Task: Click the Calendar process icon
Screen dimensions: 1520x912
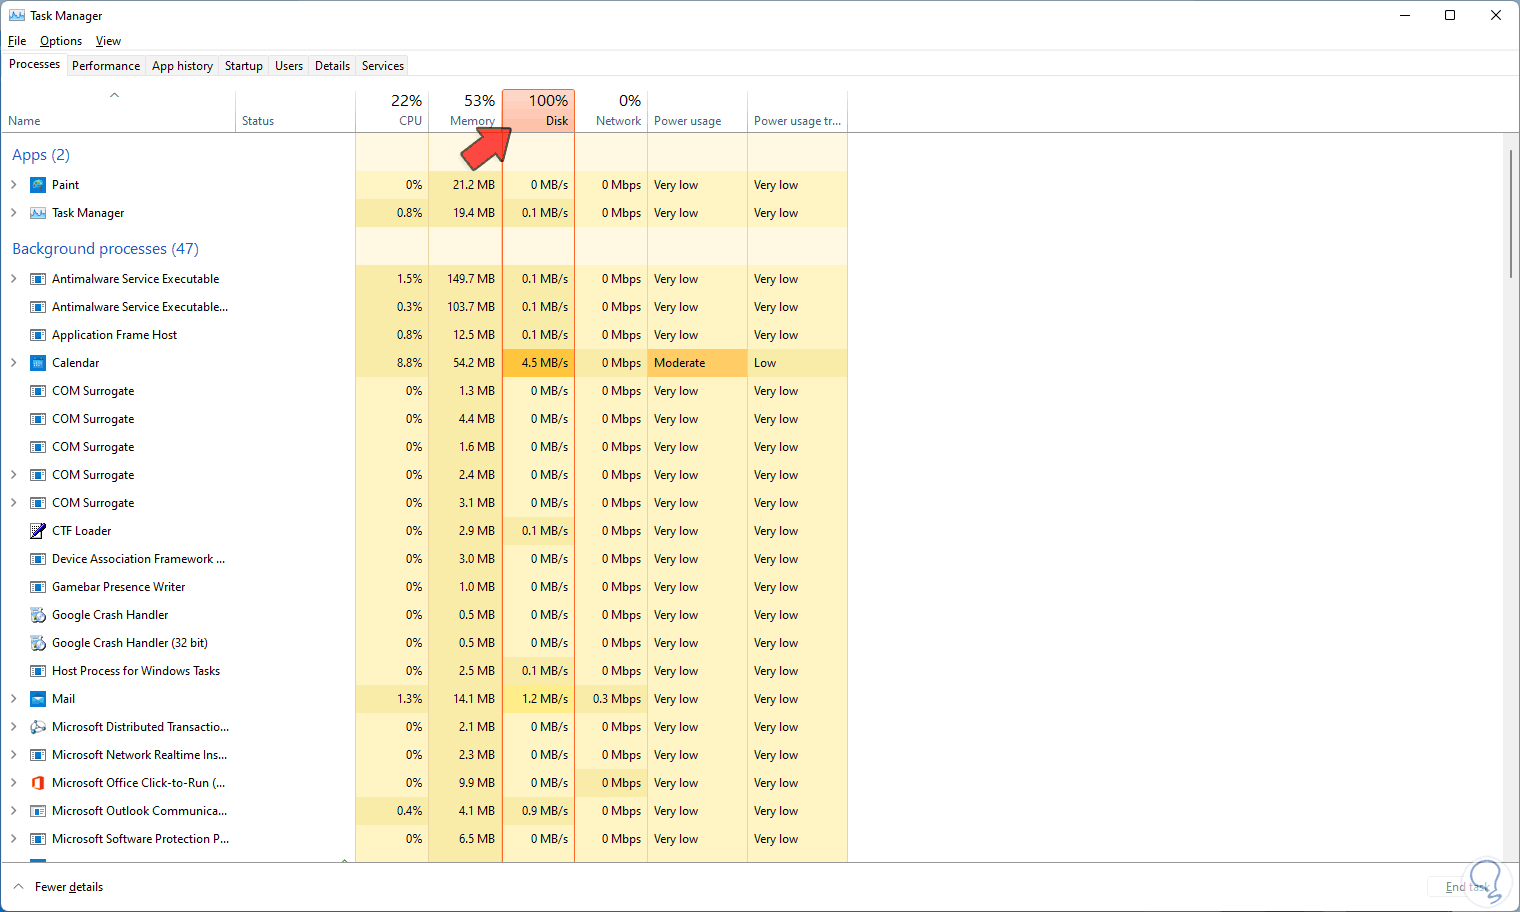Action: [x=38, y=363]
